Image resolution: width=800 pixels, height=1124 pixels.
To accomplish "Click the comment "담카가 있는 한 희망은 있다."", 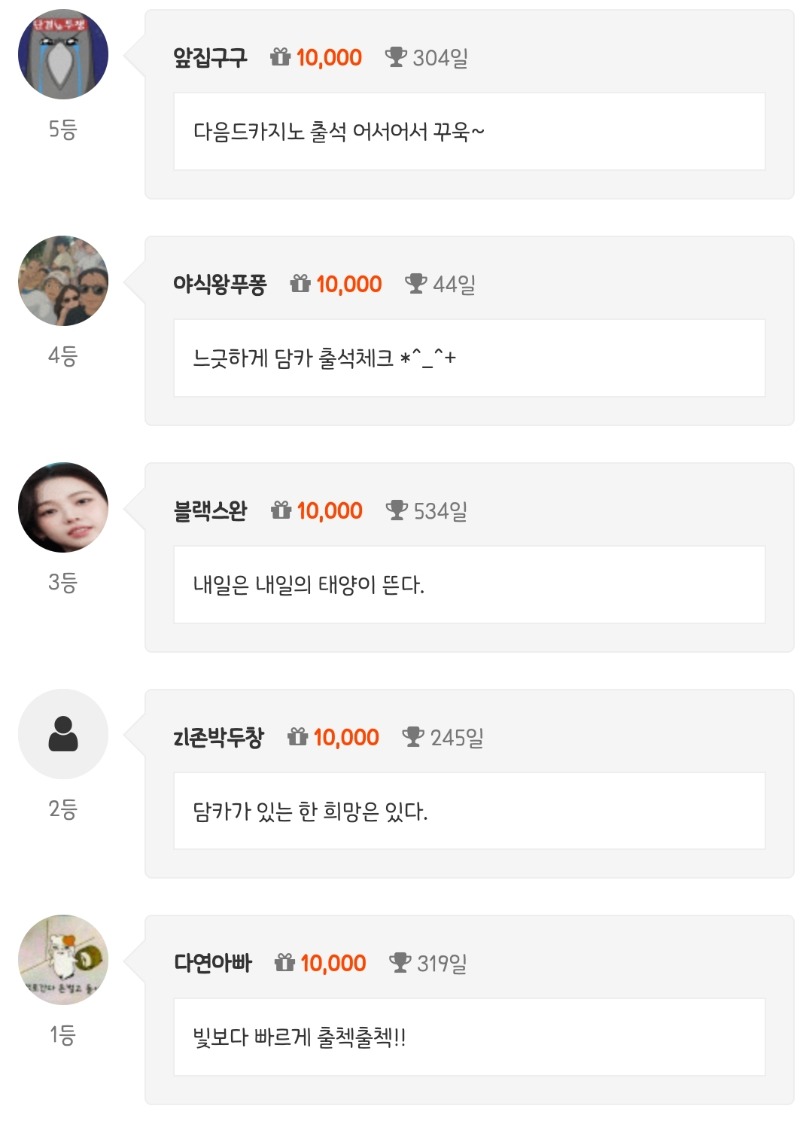I will [310, 811].
